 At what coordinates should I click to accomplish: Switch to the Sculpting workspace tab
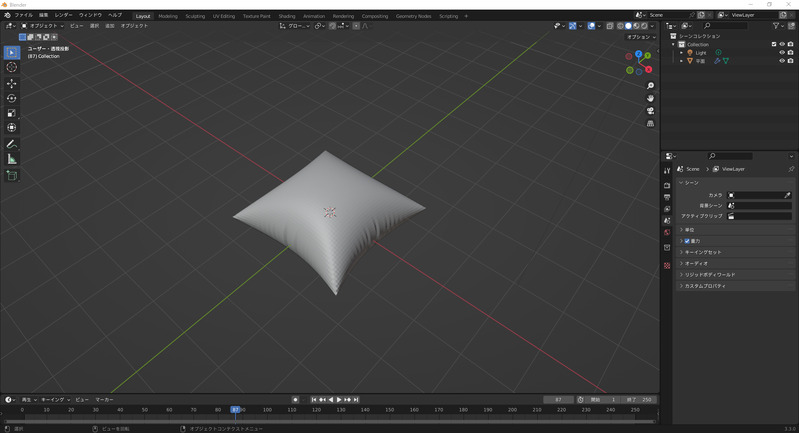tap(194, 16)
